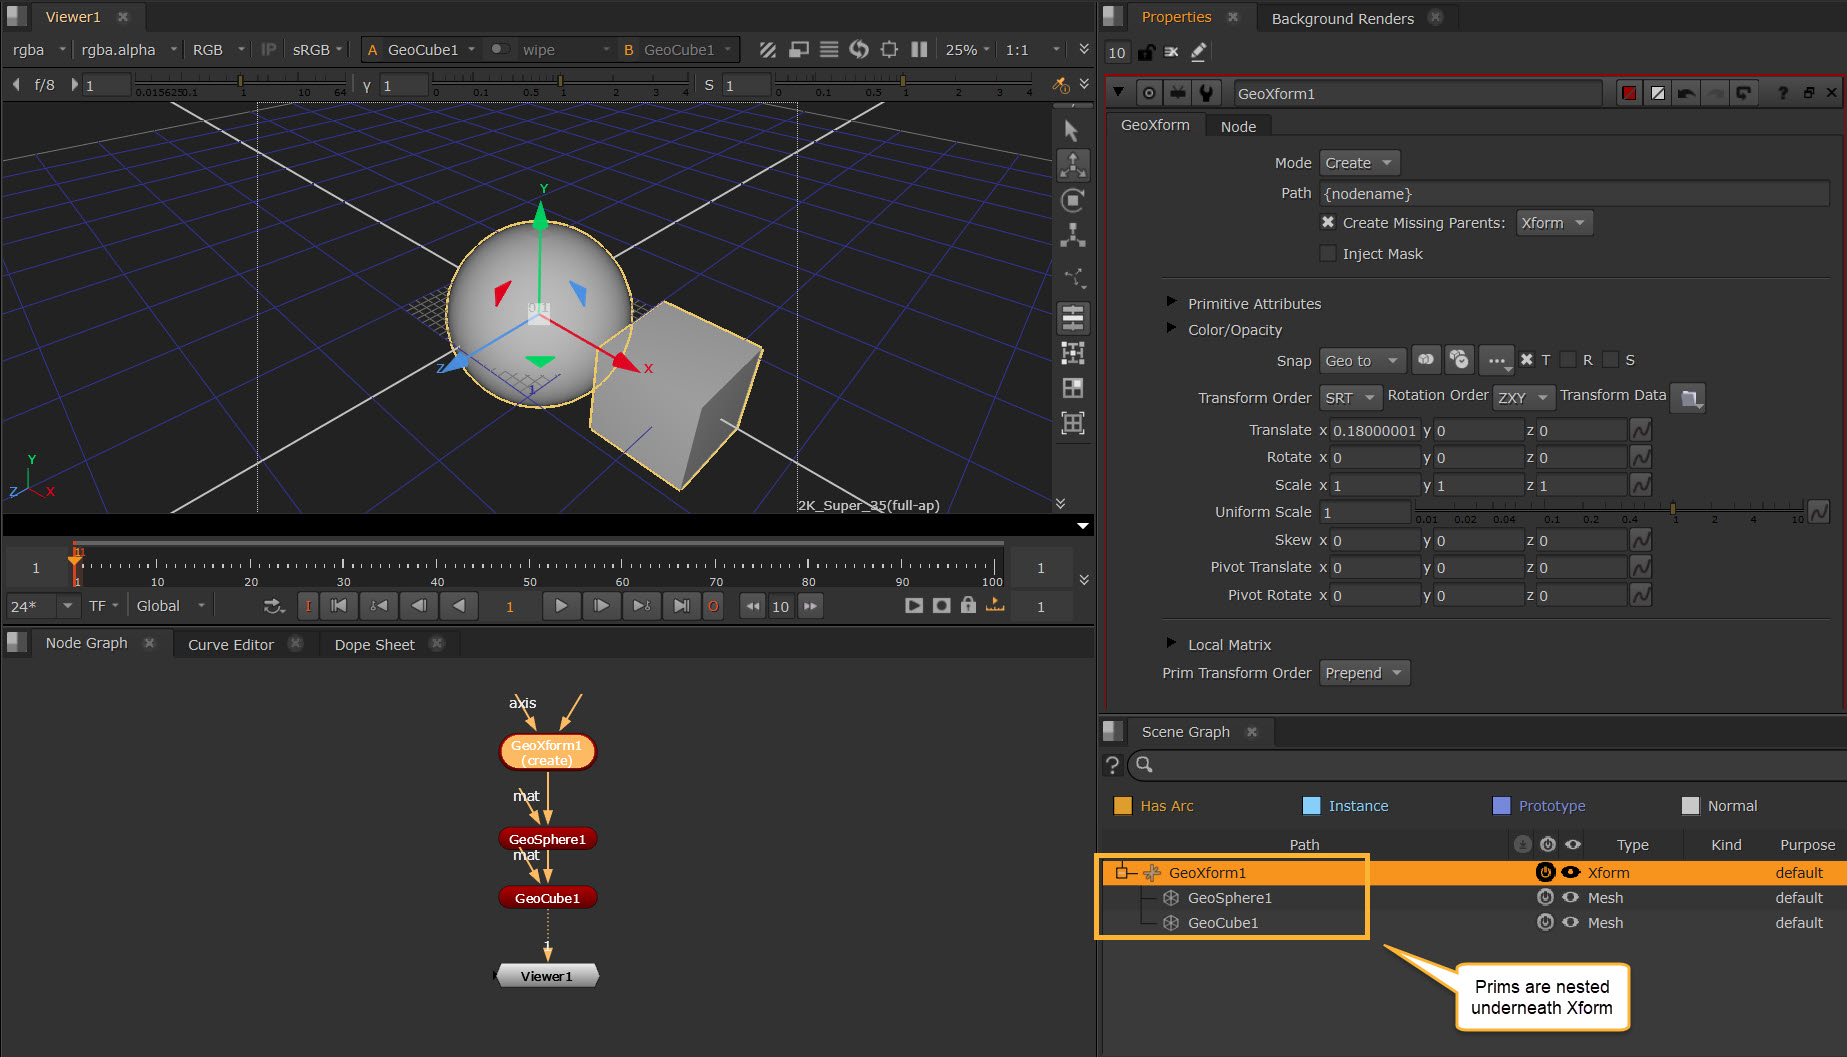This screenshot has height=1057, width=1847.
Task: Open the Mode dropdown set to Create
Action: (1358, 163)
